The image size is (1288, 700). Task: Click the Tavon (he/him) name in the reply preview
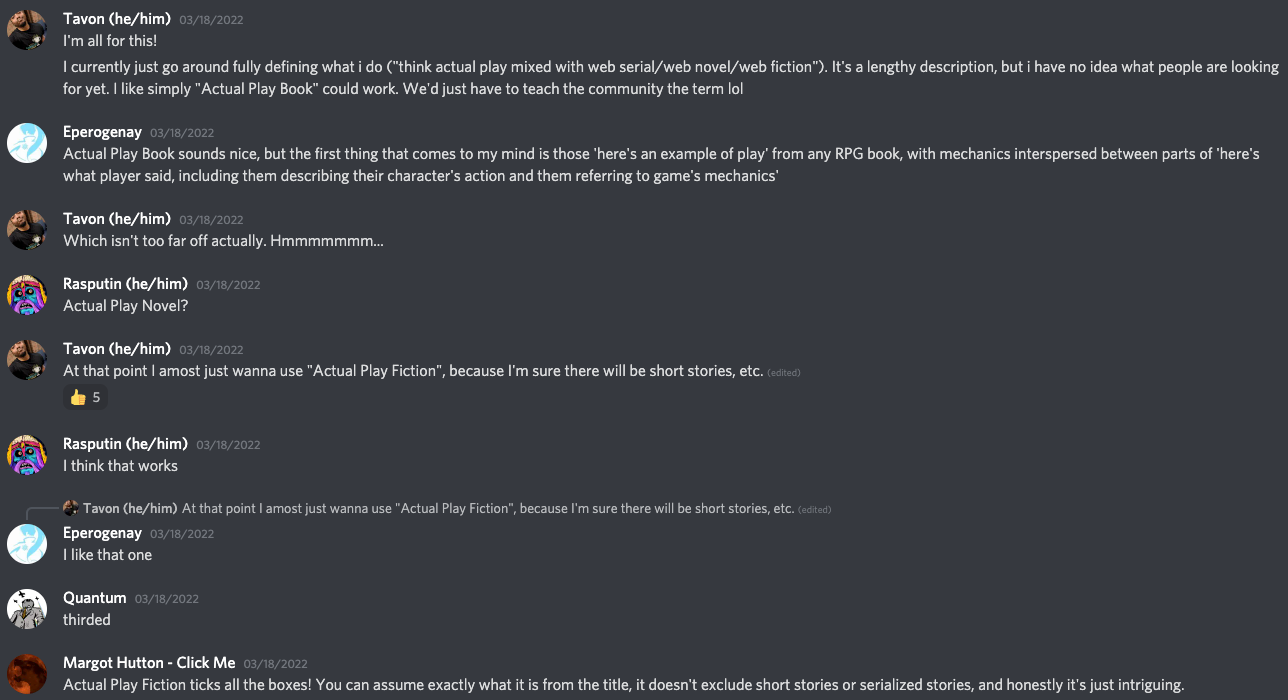(130, 509)
